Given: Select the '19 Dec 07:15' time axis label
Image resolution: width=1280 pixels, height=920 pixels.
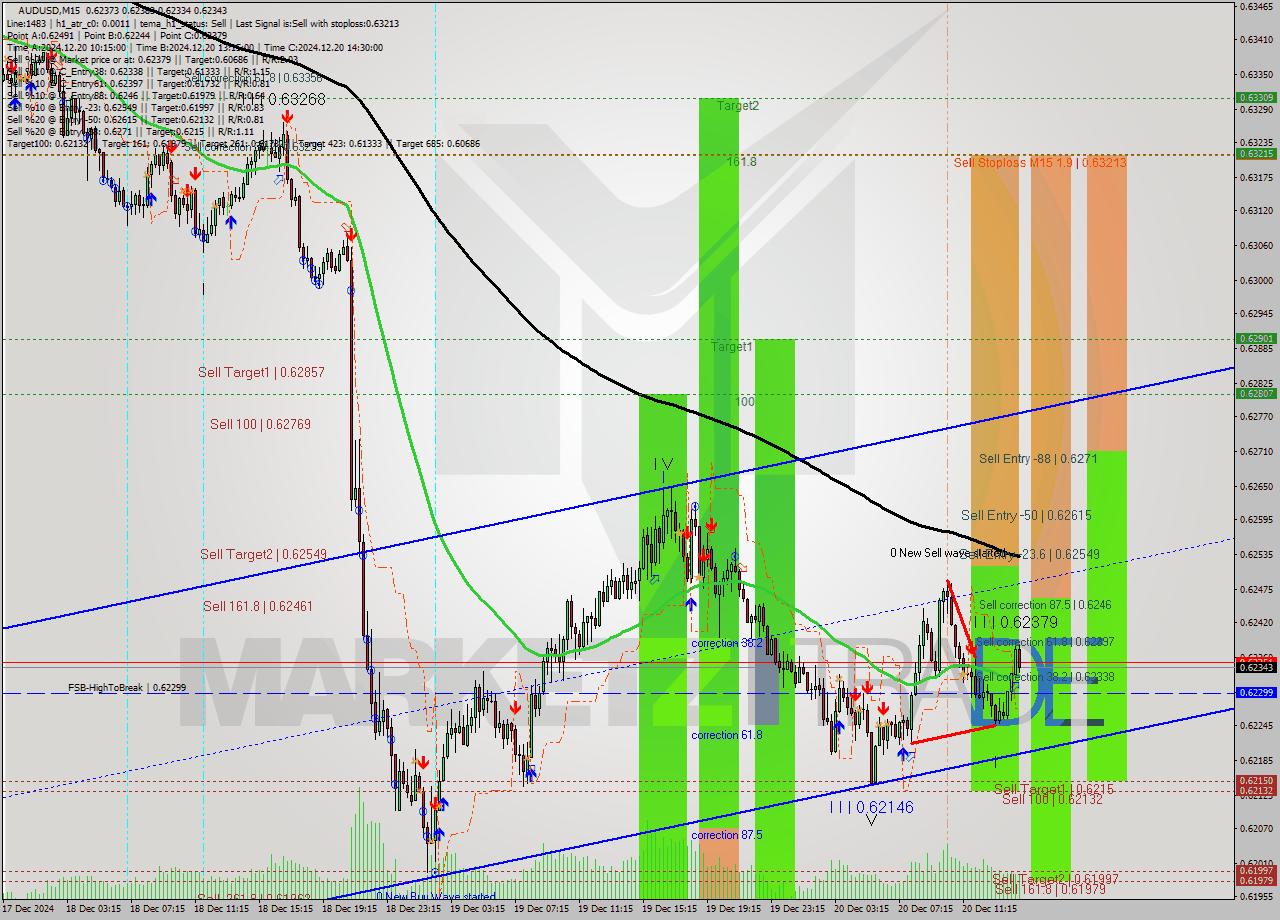Looking at the screenshot, I should click(x=542, y=911).
